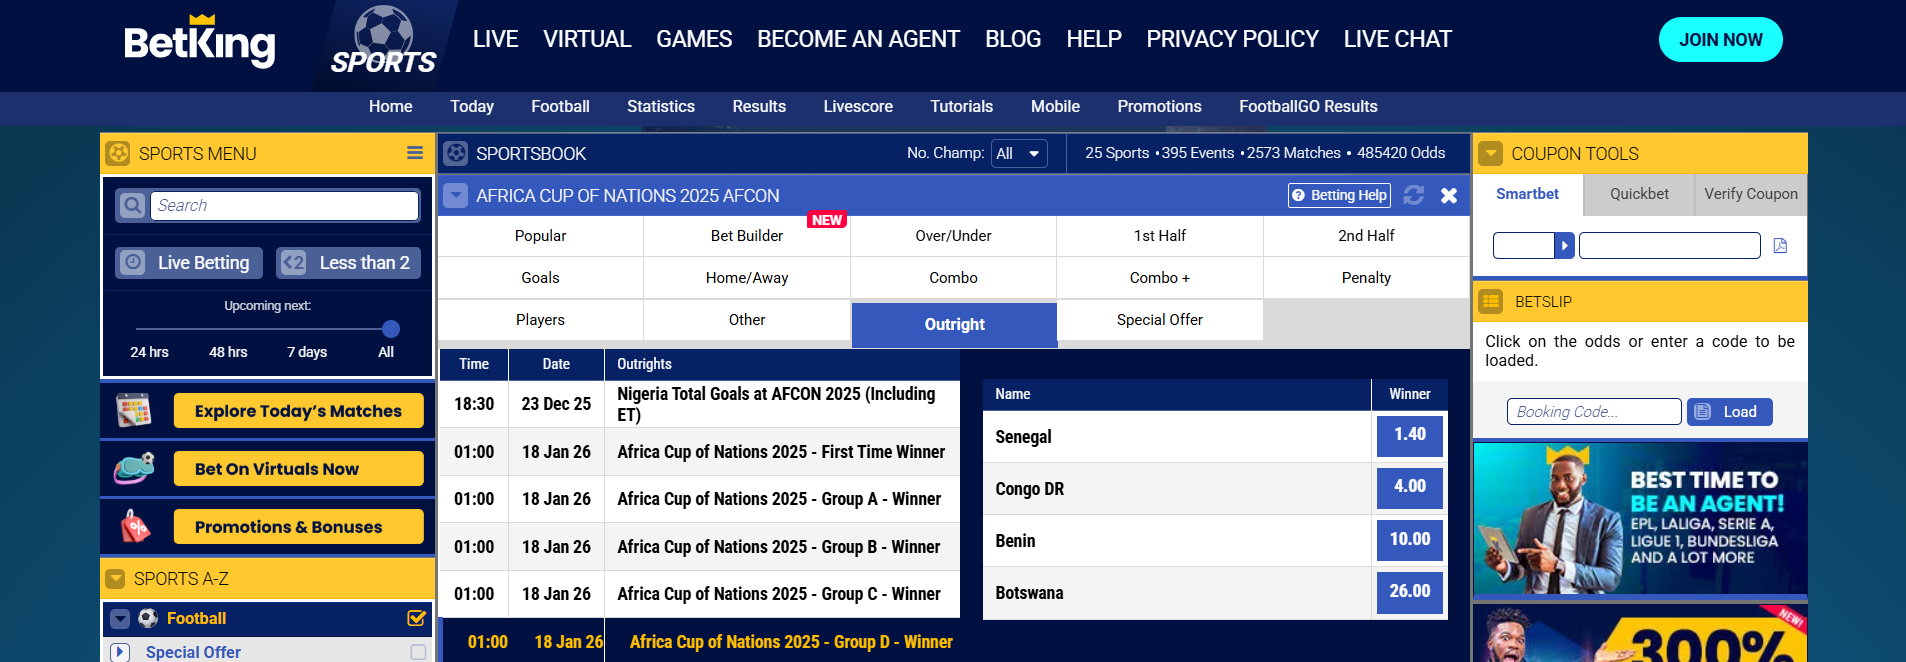Select Senegal odds 1.40
Screen dimensions: 1906x662
[1410, 436]
